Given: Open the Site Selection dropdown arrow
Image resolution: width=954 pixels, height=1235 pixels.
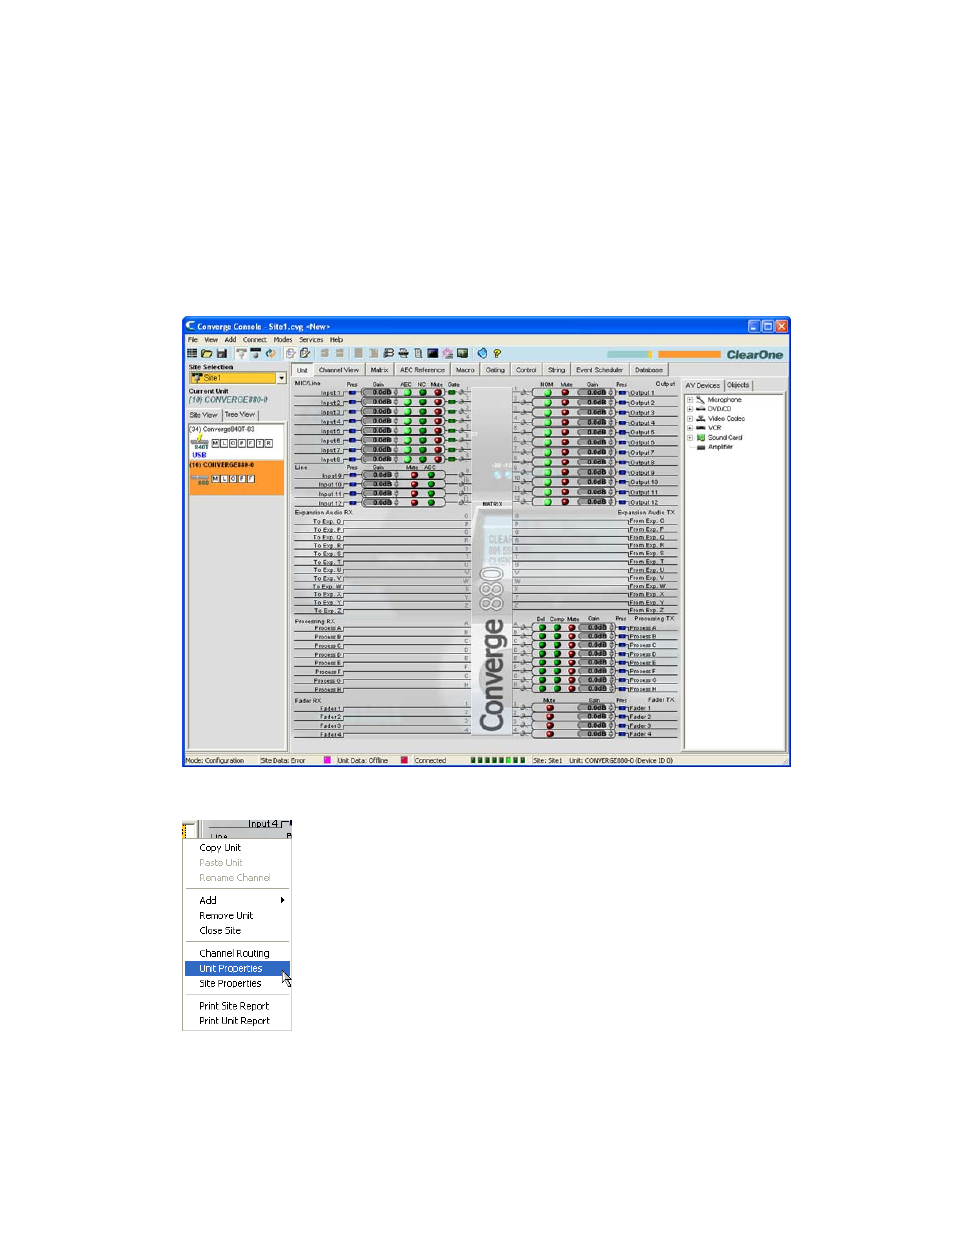Looking at the screenshot, I should pos(281,378).
